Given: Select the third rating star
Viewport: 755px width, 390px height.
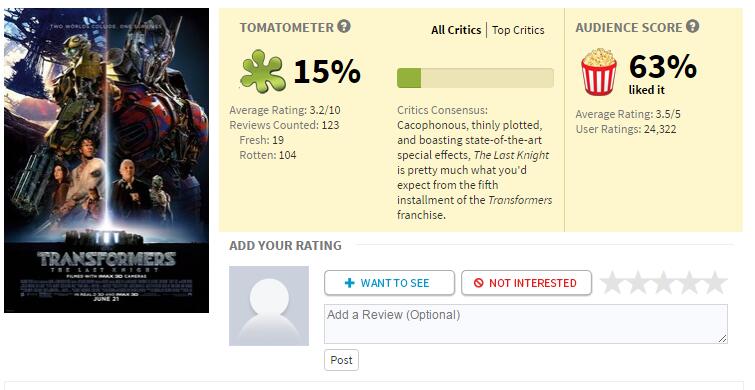Looking at the screenshot, I should 663,283.
